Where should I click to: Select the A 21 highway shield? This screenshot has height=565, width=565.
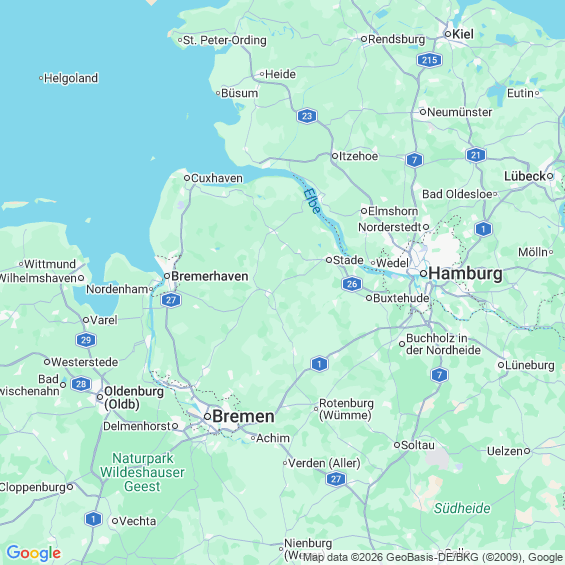(476, 155)
